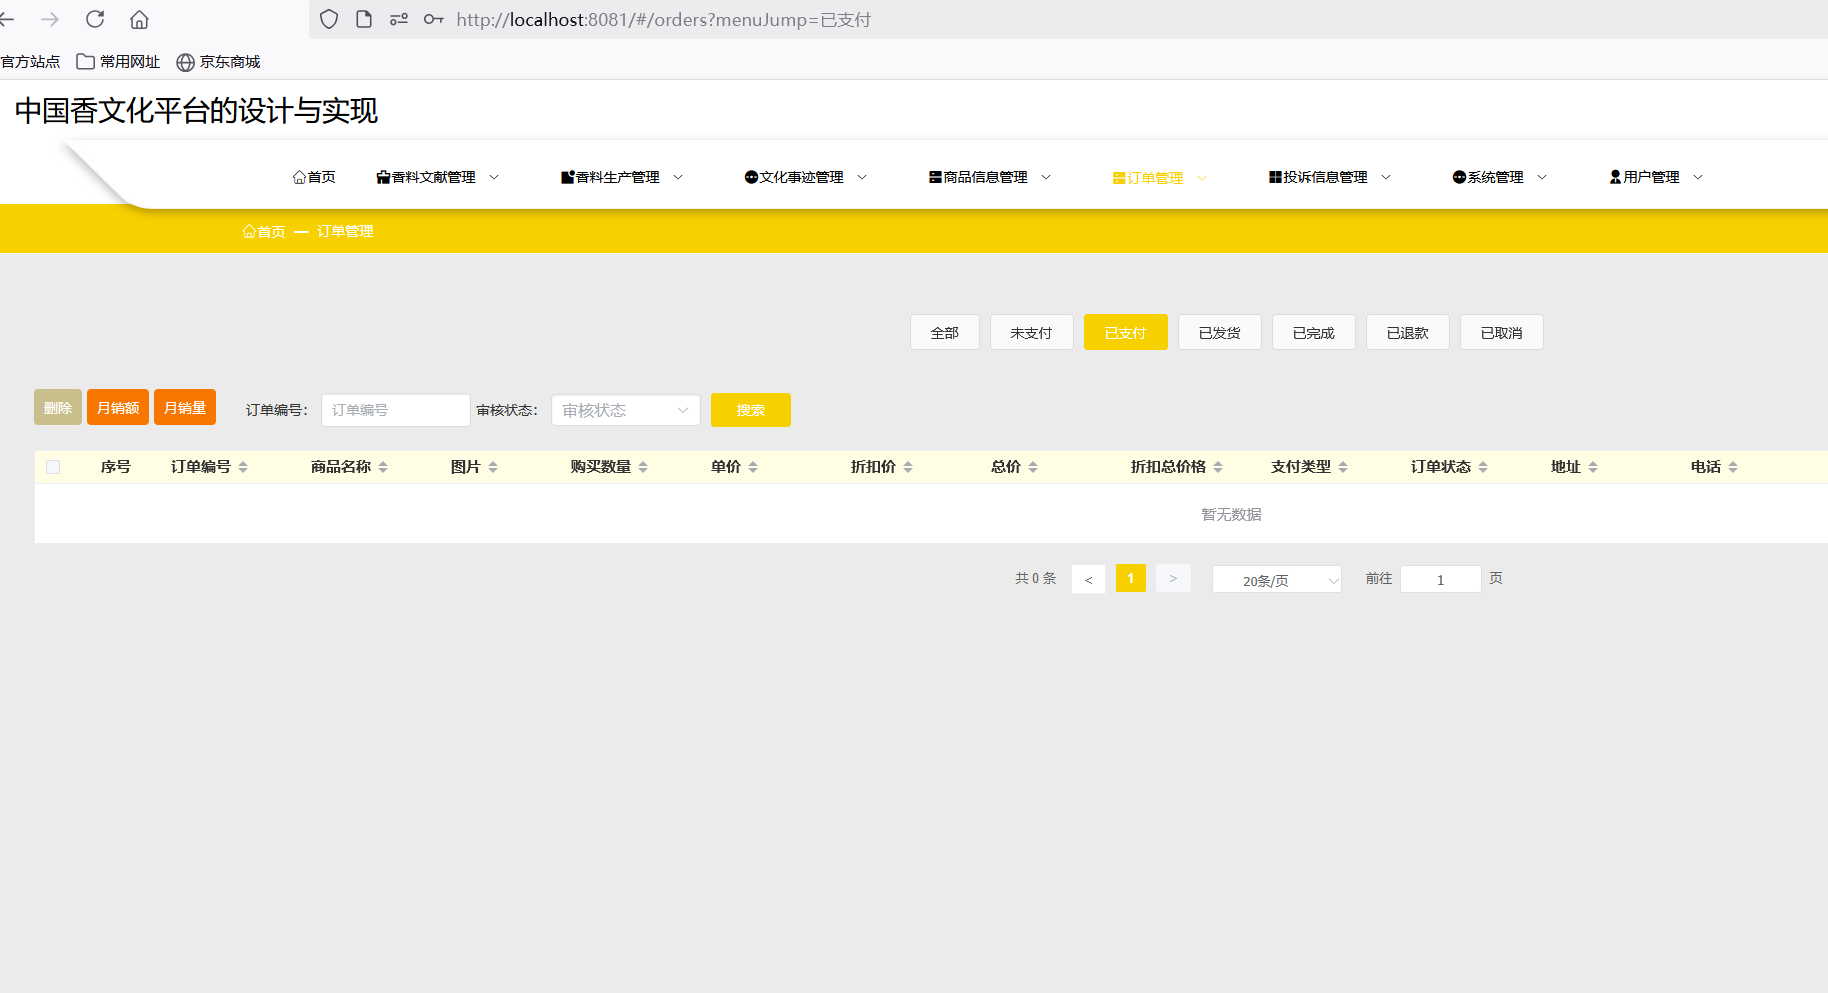Open the 京东商城 bookmark

218,62
